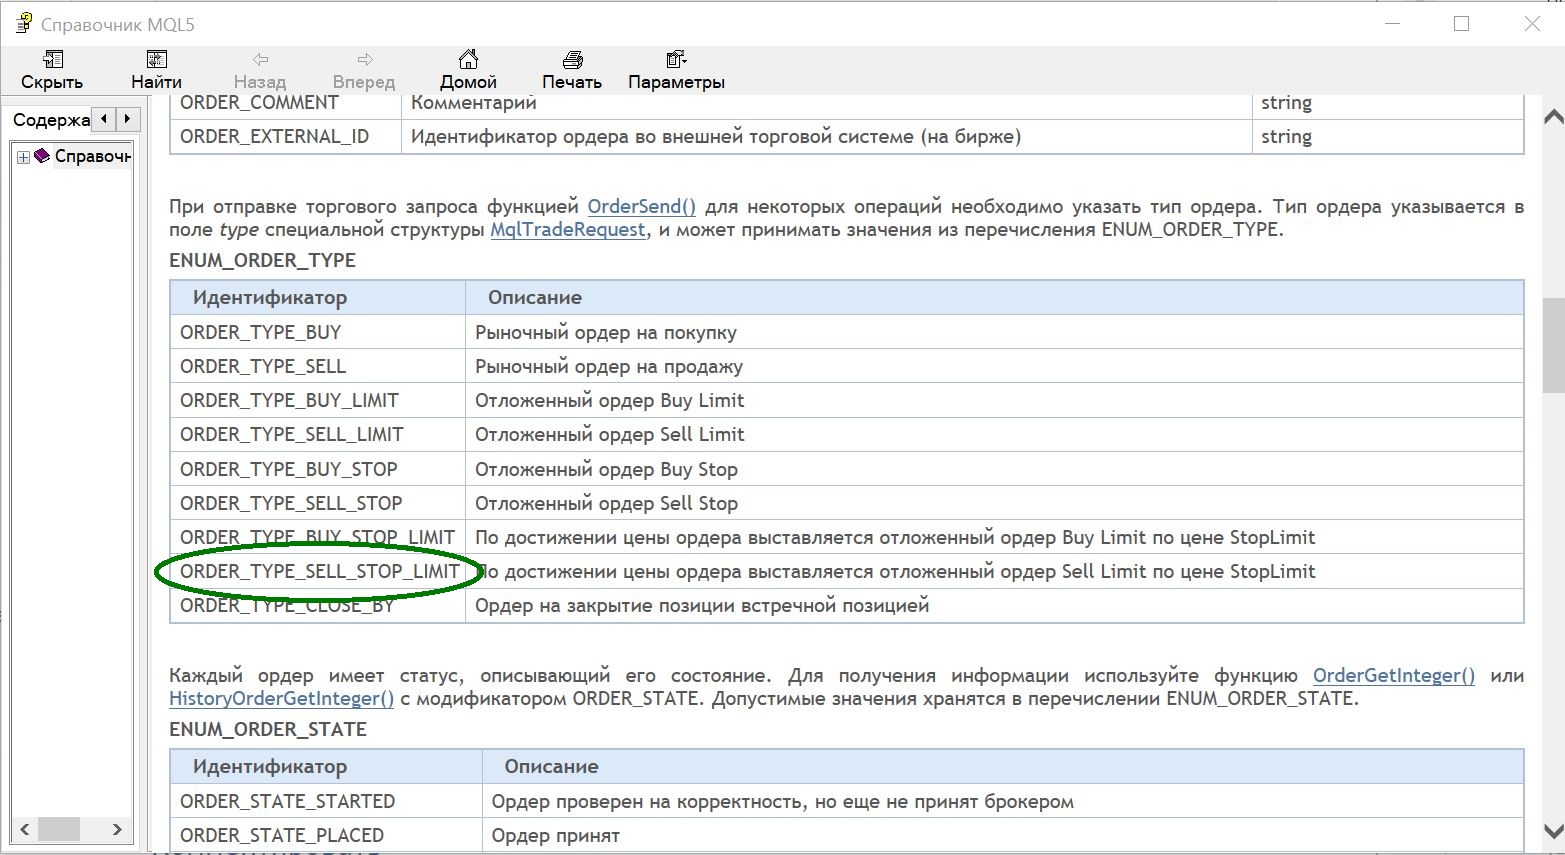The image size is (1565, 855).
Task: Click the Печать (Print) icon
Action: (x=572, y=60)
